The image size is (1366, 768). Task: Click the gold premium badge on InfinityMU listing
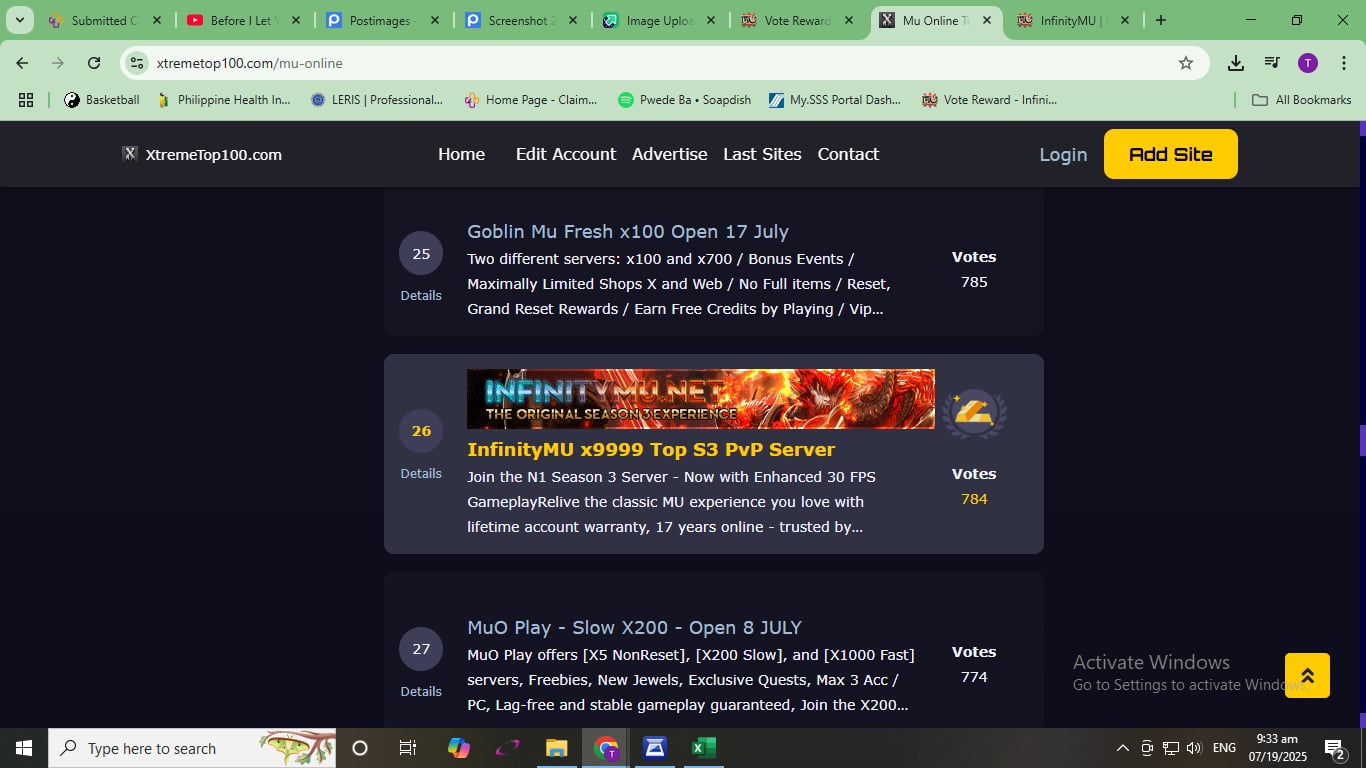974,413
